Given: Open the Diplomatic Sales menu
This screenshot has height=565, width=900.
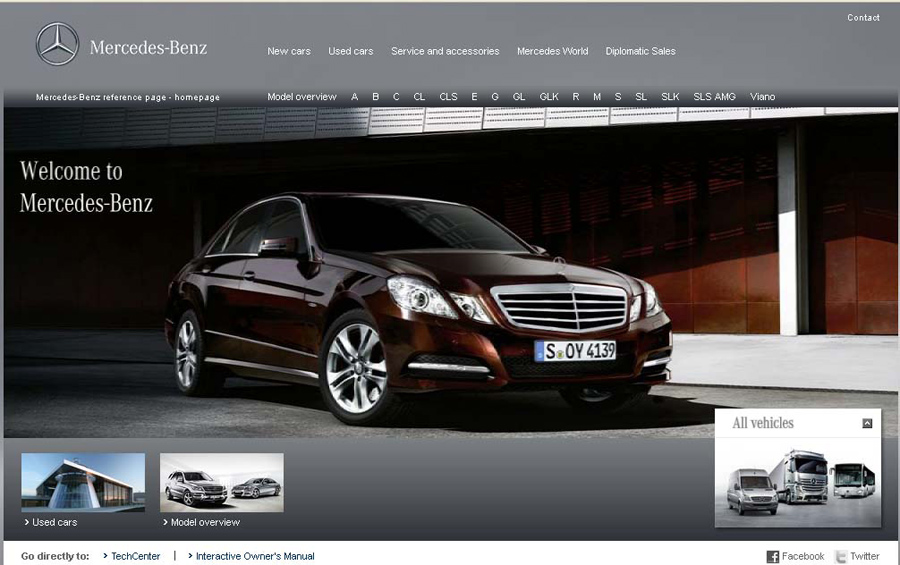Looking at the screenshot, I should 641,51.
